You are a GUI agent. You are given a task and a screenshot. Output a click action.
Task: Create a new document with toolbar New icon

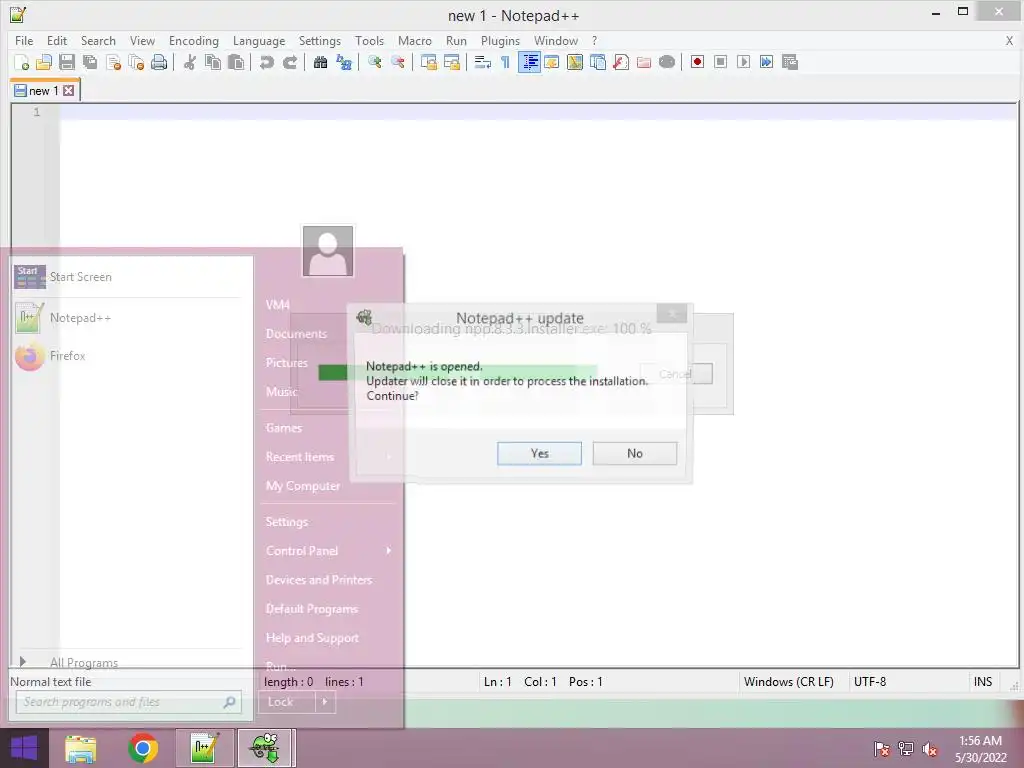point(21,62)
